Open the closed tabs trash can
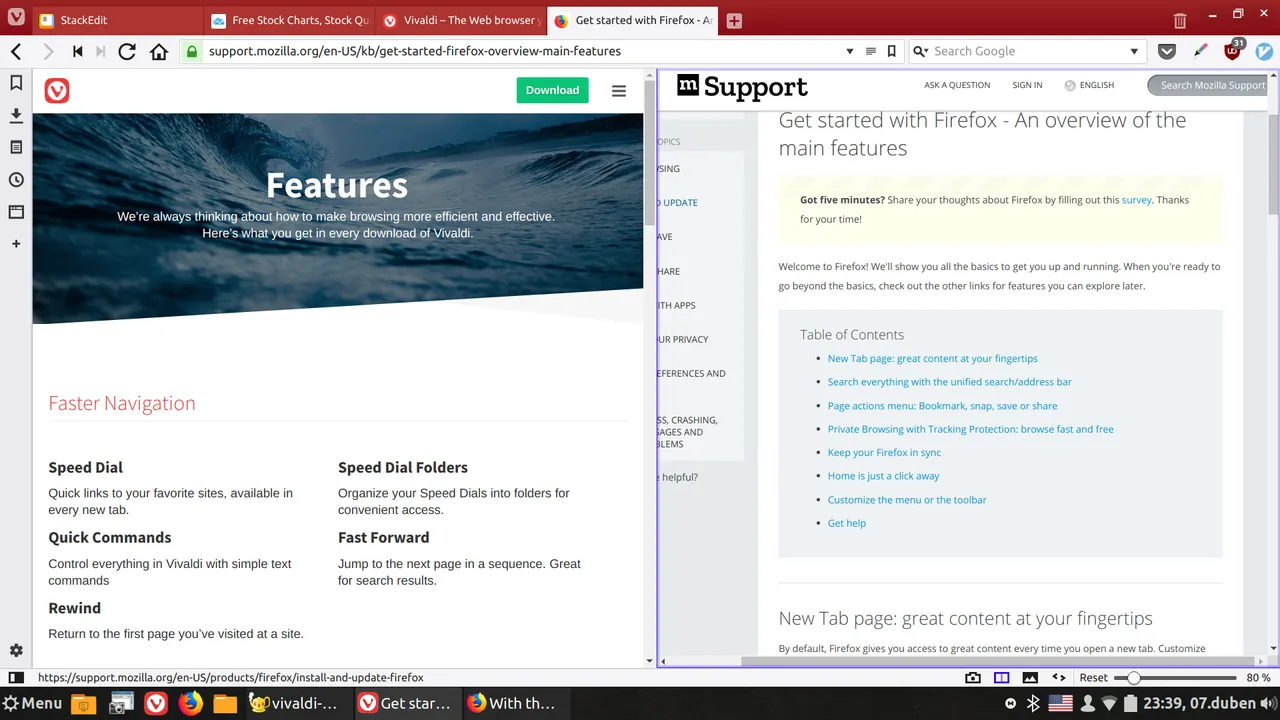Screen dimensions: 1280x720 [1180, 20]
